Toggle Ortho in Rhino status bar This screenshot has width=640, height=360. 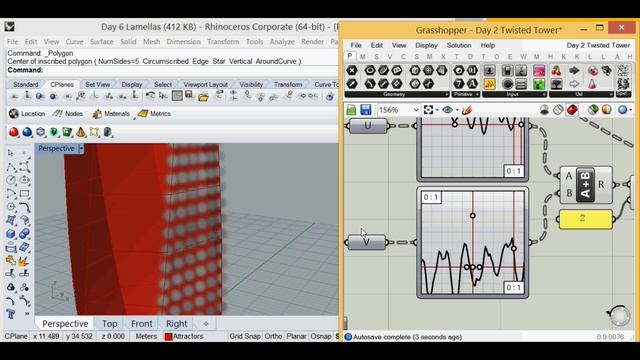click(273, 336)
